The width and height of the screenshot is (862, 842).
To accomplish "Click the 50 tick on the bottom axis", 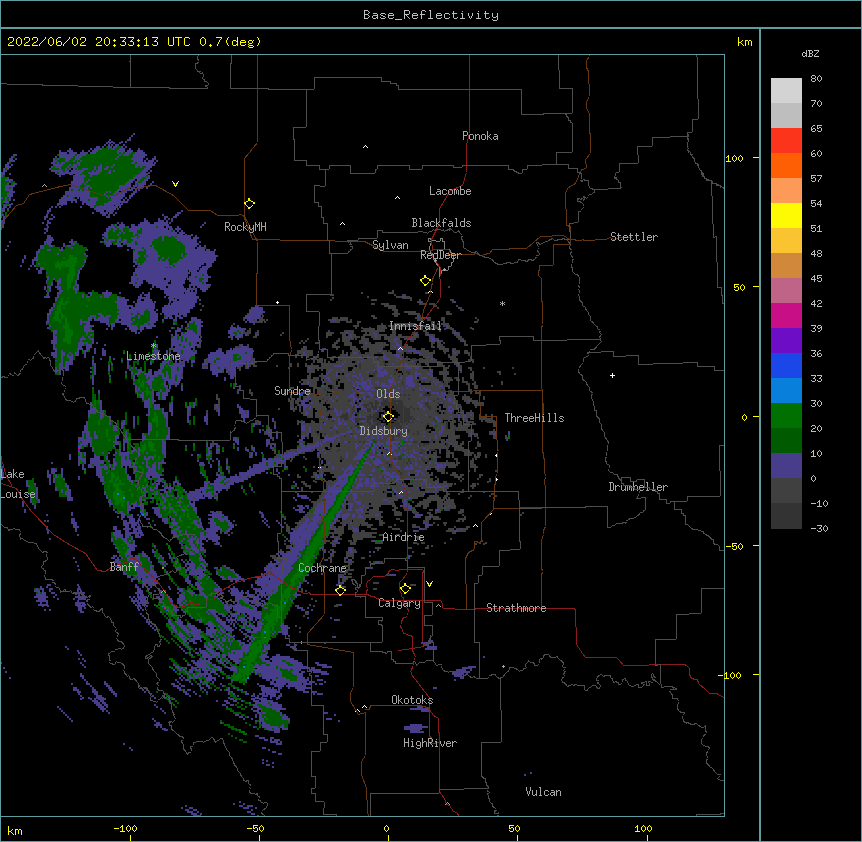I will pos(514,828).
